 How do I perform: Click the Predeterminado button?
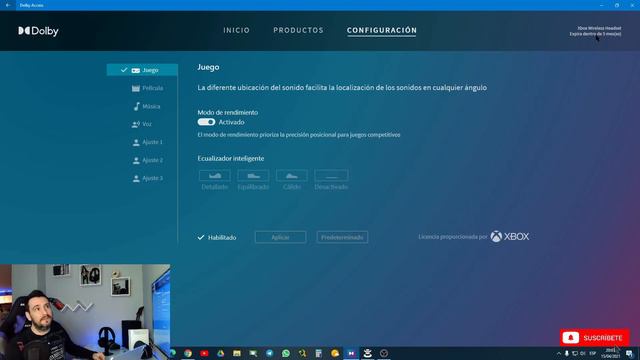[x=342, y=237]
